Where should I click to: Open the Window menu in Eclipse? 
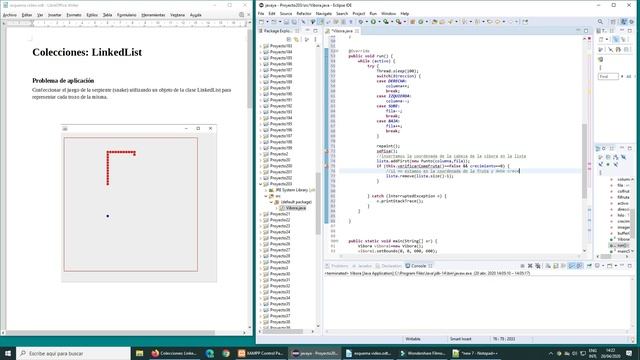(x=388, y=13)
